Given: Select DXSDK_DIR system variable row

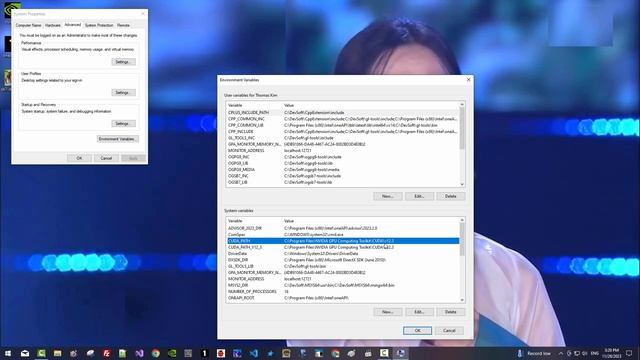Looking at the screenshot, I should click(x=343, y=260).
